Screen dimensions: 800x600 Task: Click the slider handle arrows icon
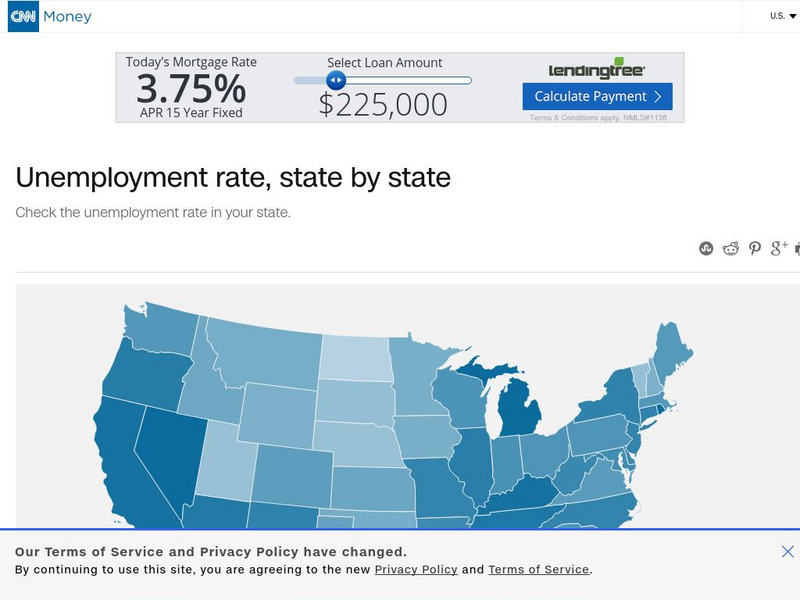pyautogui.click(x=337, y=78)
